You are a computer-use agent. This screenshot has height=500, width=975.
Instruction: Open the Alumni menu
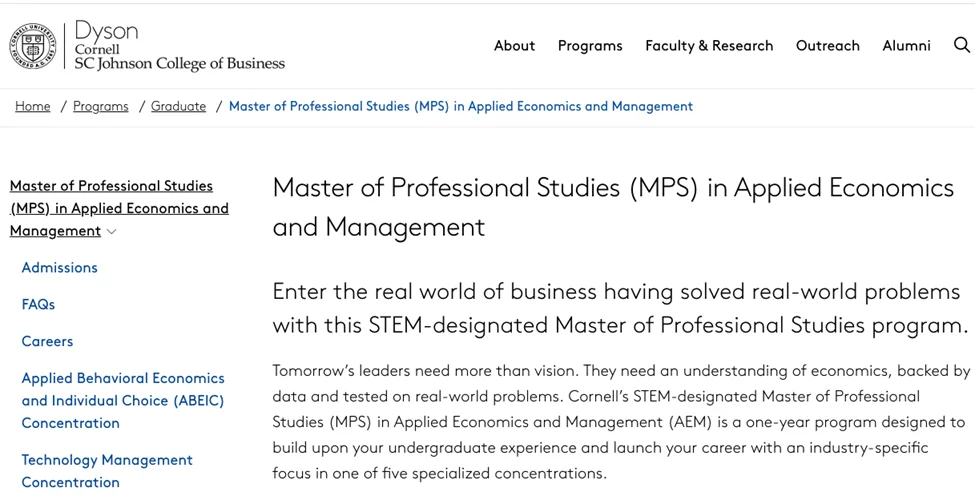click(x=906, y=46)
